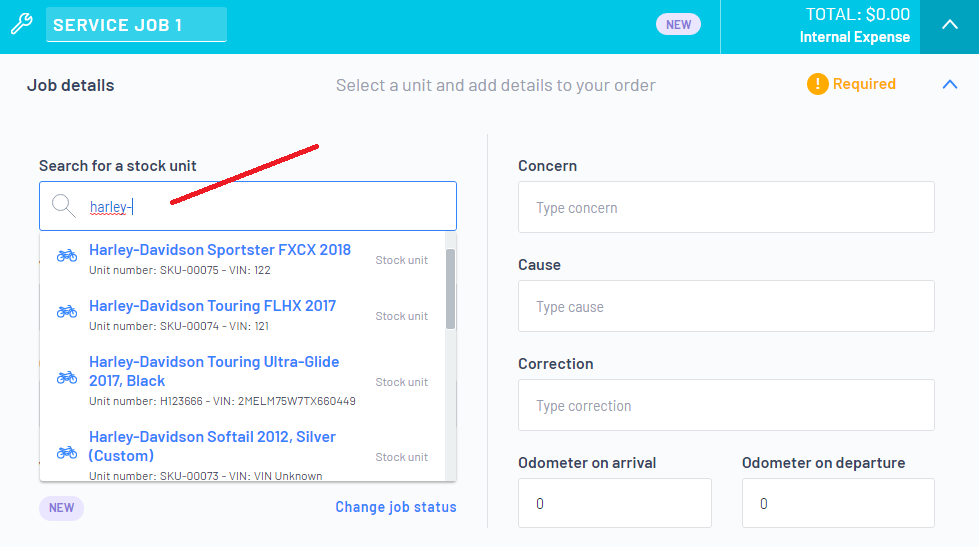Click the orange Required warning icon
Screen dimensions: 979x547
(x=817, y=84)
